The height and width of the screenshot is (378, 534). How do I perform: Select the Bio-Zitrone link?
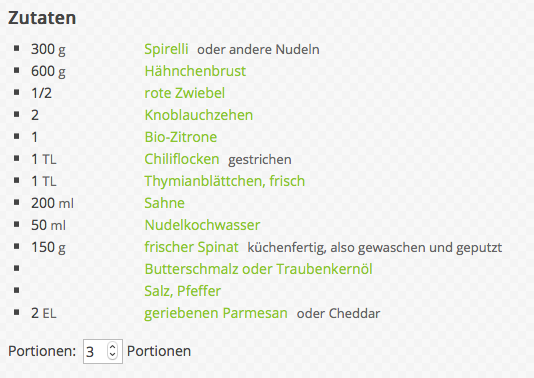click(180, 137)
